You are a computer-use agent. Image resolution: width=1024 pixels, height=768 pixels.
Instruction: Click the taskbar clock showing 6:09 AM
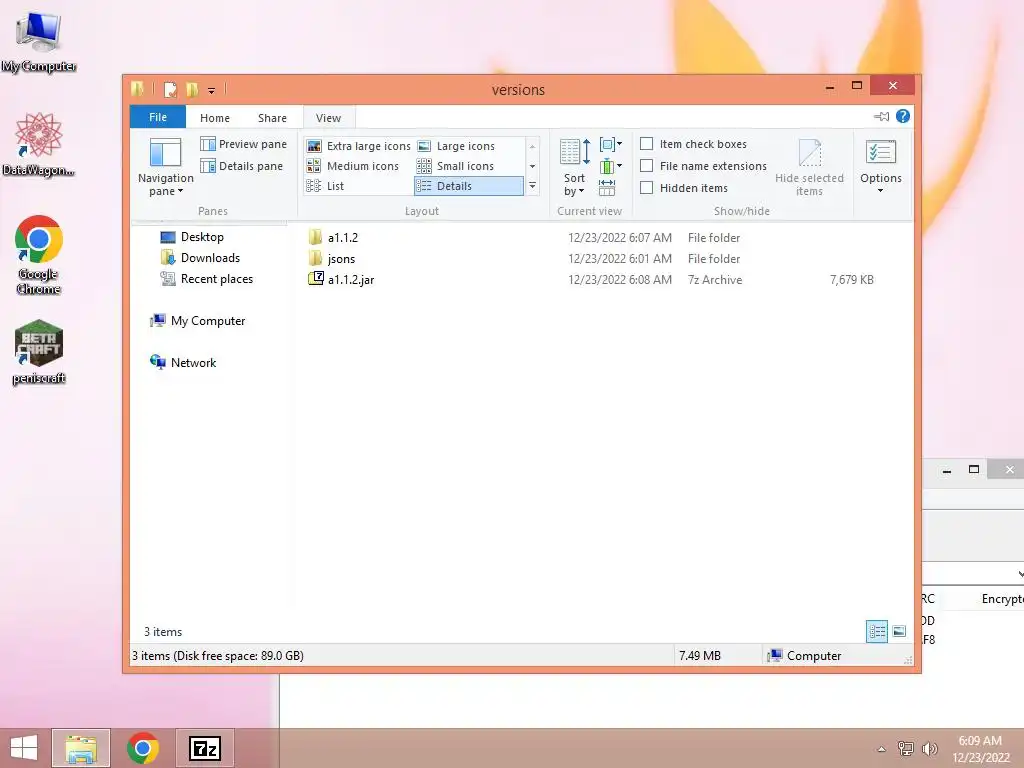pyautogui.click(x=980, y=749)
